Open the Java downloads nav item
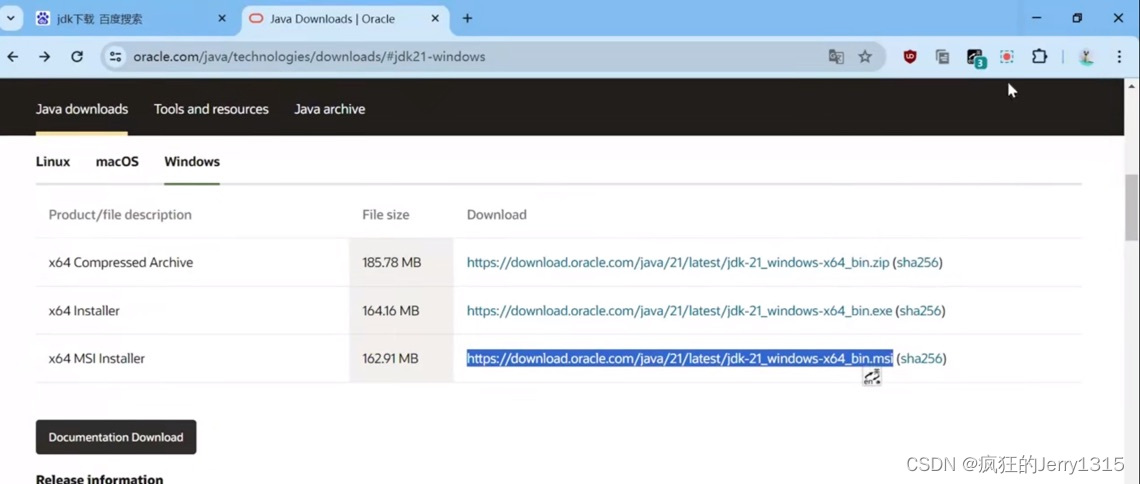Screen dimensions: 1140x484 (82, 109)
